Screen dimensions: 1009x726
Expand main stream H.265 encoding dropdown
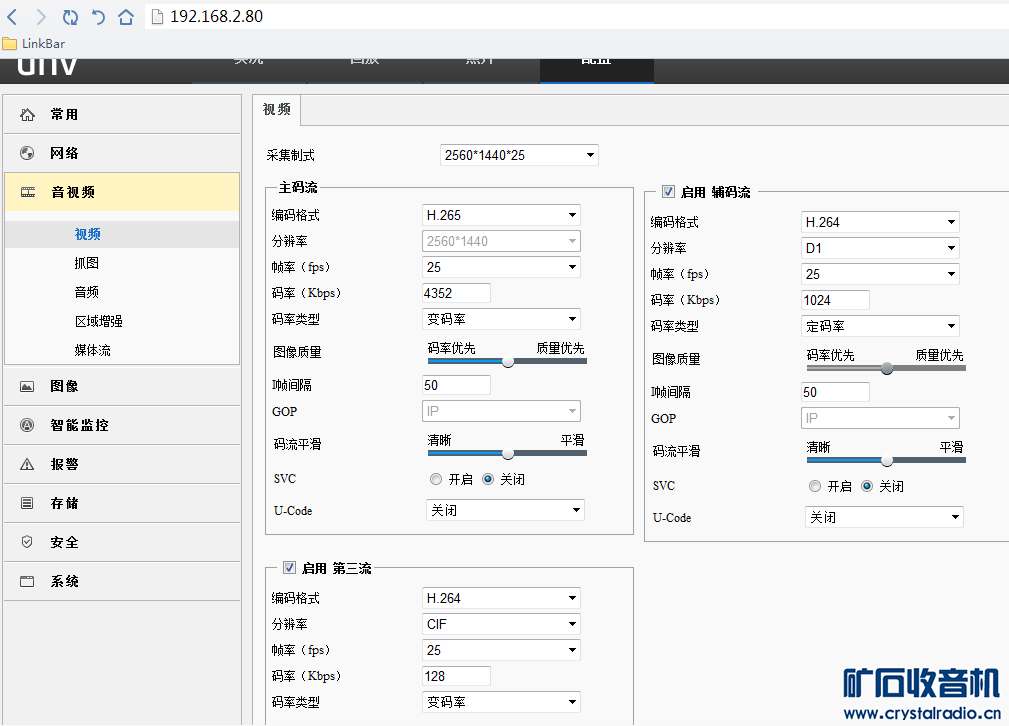[501, 215]
